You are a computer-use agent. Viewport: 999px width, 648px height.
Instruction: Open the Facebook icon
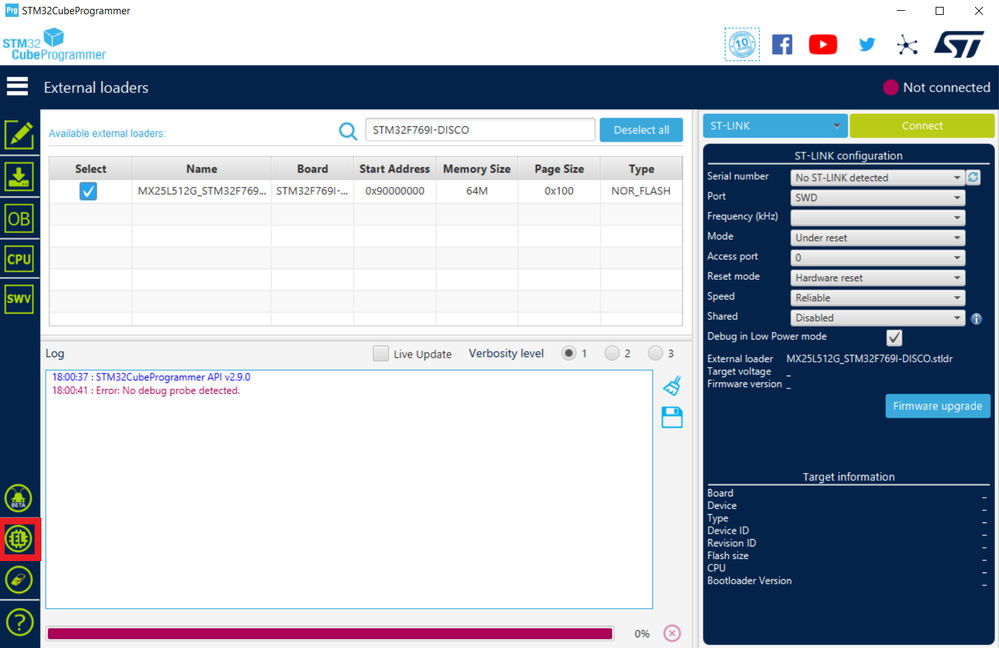pyautogui.click(x=782, y=45)
